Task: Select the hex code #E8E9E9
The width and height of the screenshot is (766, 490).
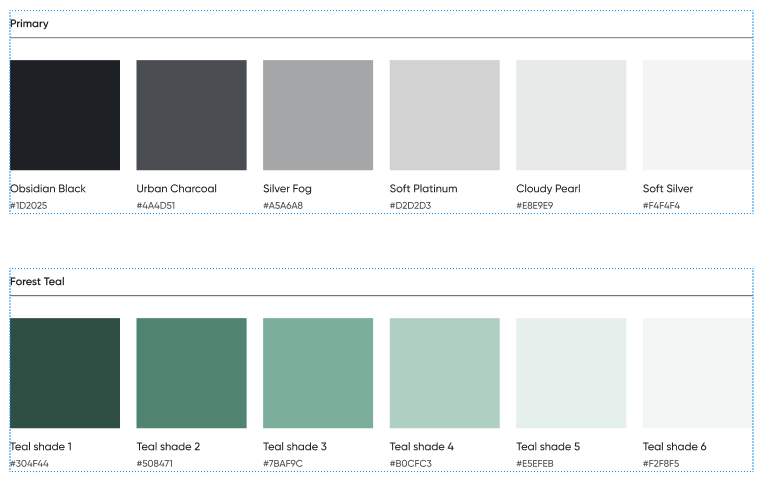Action: coord(534,206)
